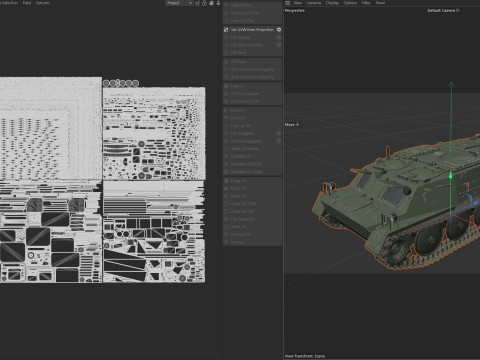Open UV Straighten options gear

(x=279, y=133)
